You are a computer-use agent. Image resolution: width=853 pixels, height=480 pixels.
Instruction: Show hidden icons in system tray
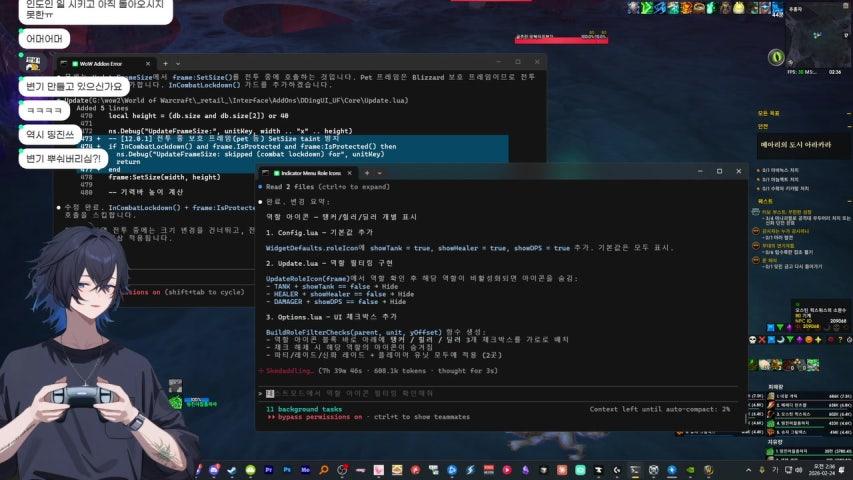coord(749,470)
